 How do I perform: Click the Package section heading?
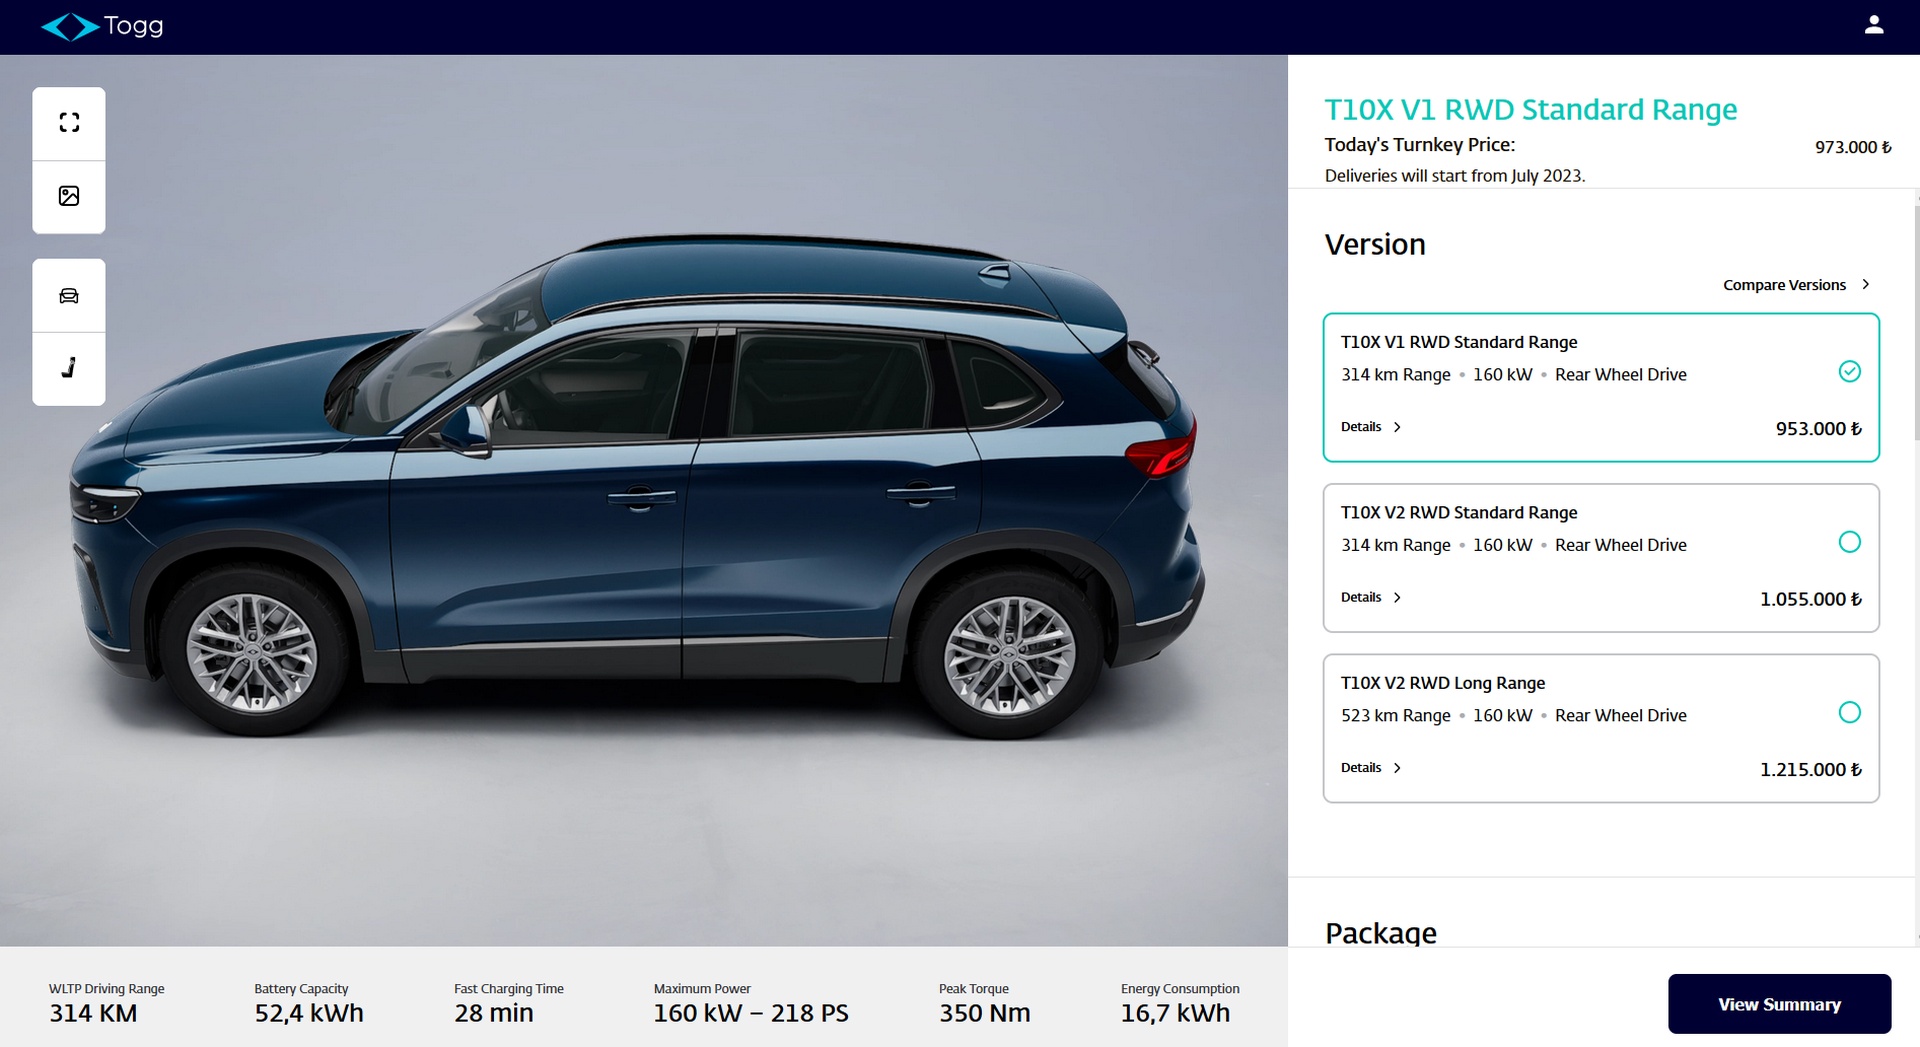coord(1380,932)
